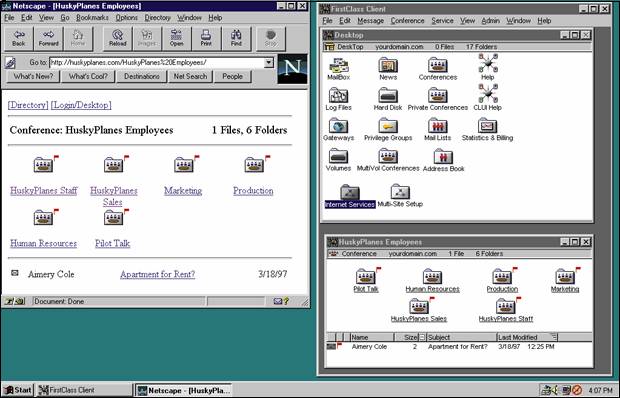
Task: Expand the Go to URL dropdown arrow
Action: 269,62
